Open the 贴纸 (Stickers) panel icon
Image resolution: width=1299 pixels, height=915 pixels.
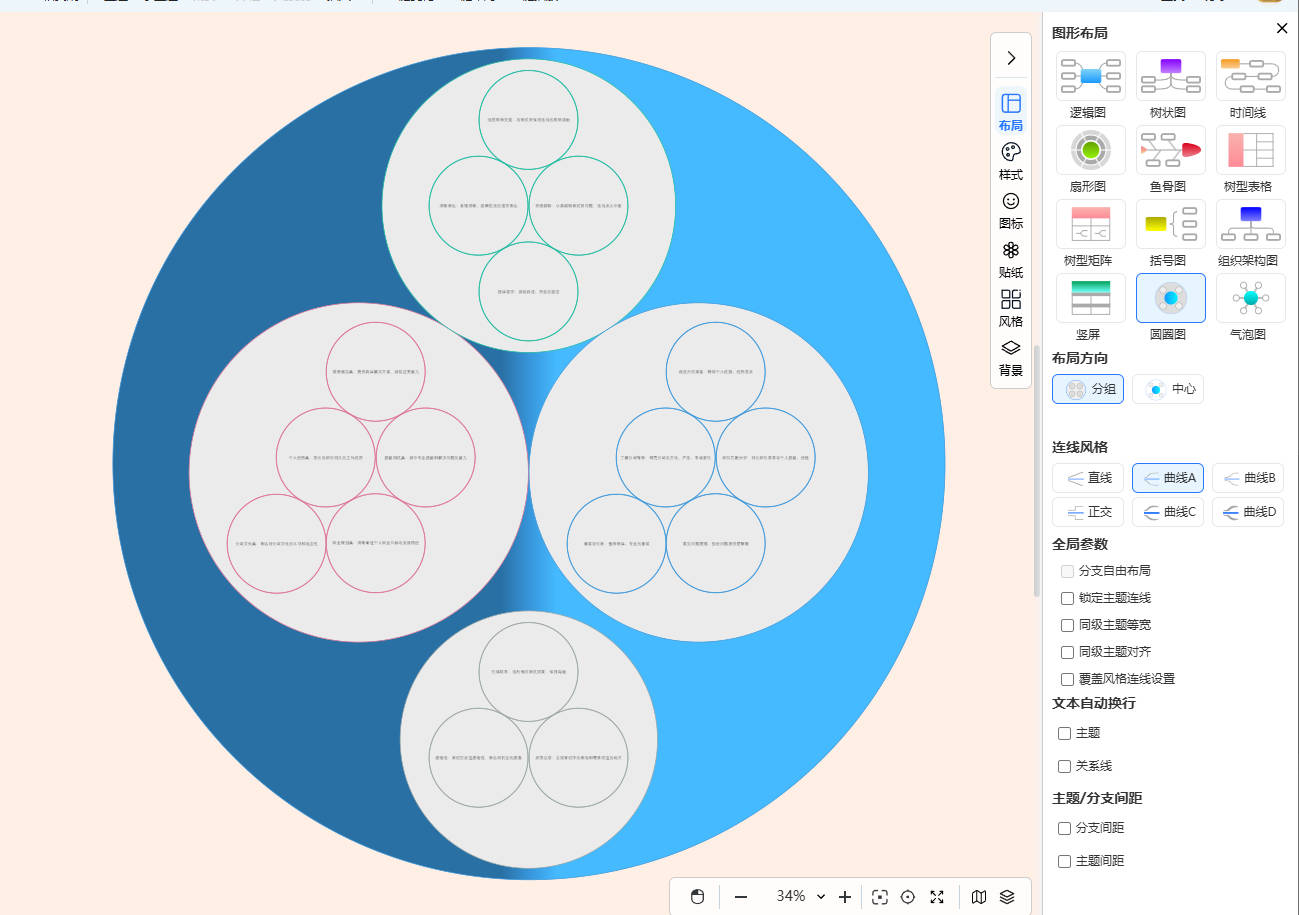pos(1010,259)
